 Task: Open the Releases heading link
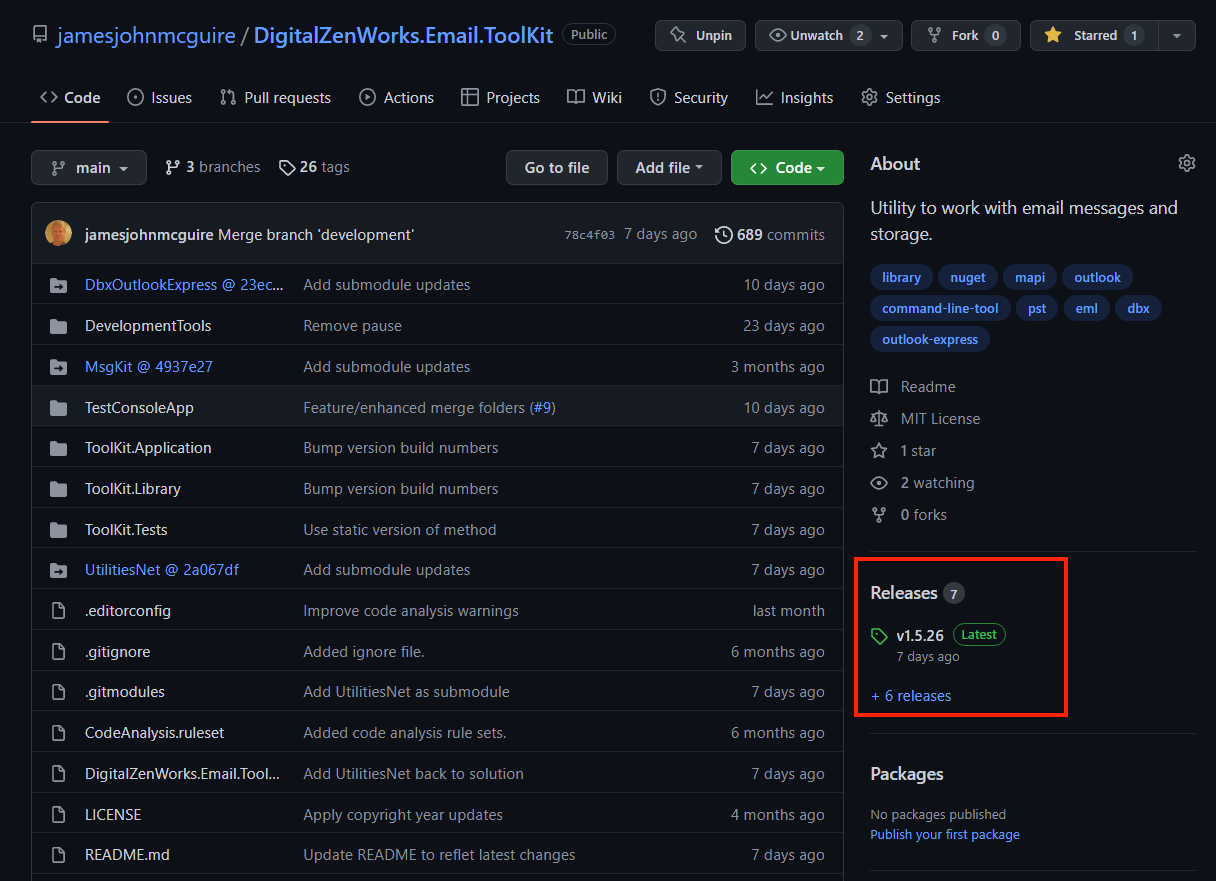coord(904,593)
